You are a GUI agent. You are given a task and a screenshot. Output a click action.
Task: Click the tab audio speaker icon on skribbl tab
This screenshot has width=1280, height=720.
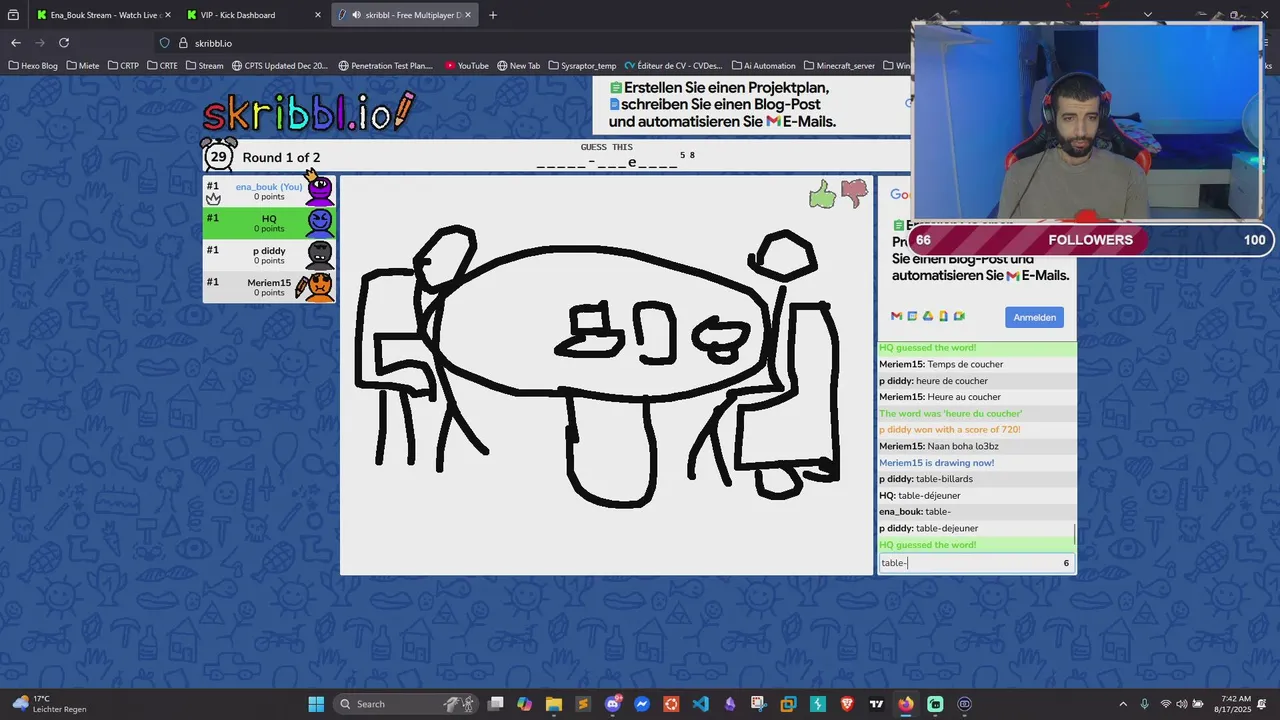[x=357, y=15]
